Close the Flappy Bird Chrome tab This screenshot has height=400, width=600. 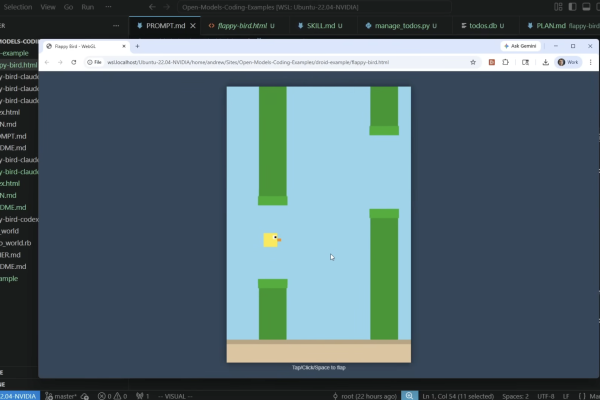[x=124, y=46]
